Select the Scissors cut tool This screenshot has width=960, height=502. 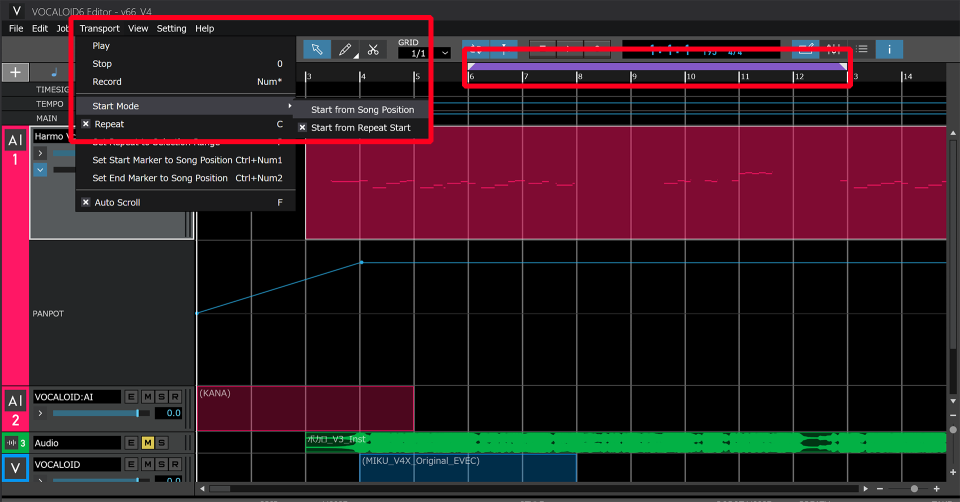click(373, 50)
